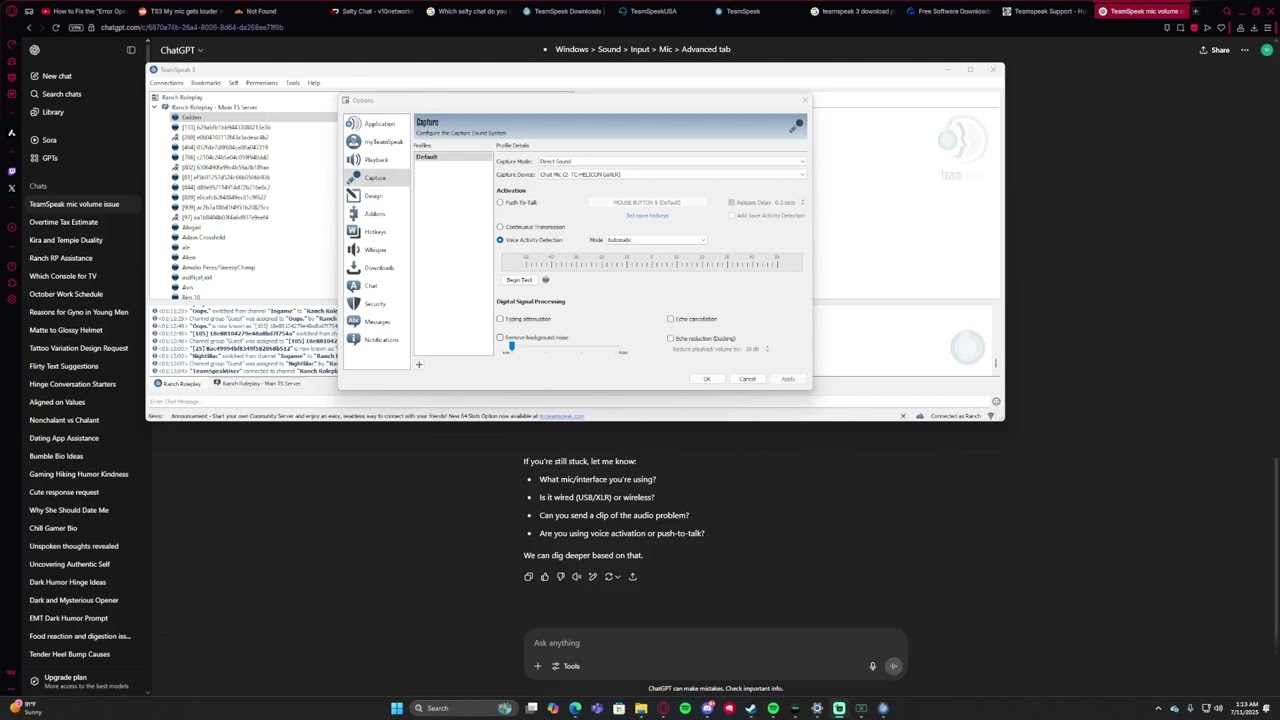Screen dimensions: 1280x720
Task: Start ChatGPT voice mode
Action: [893, 666]
